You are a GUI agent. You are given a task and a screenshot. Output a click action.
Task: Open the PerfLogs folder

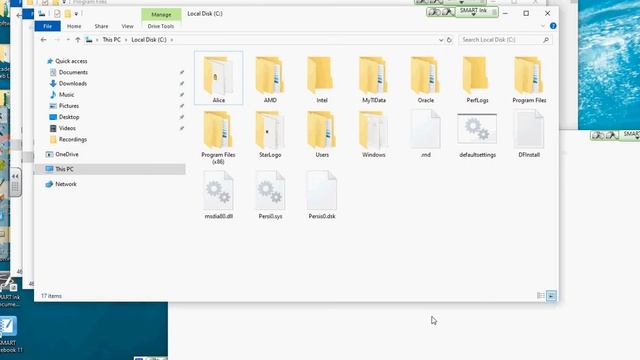477,78
